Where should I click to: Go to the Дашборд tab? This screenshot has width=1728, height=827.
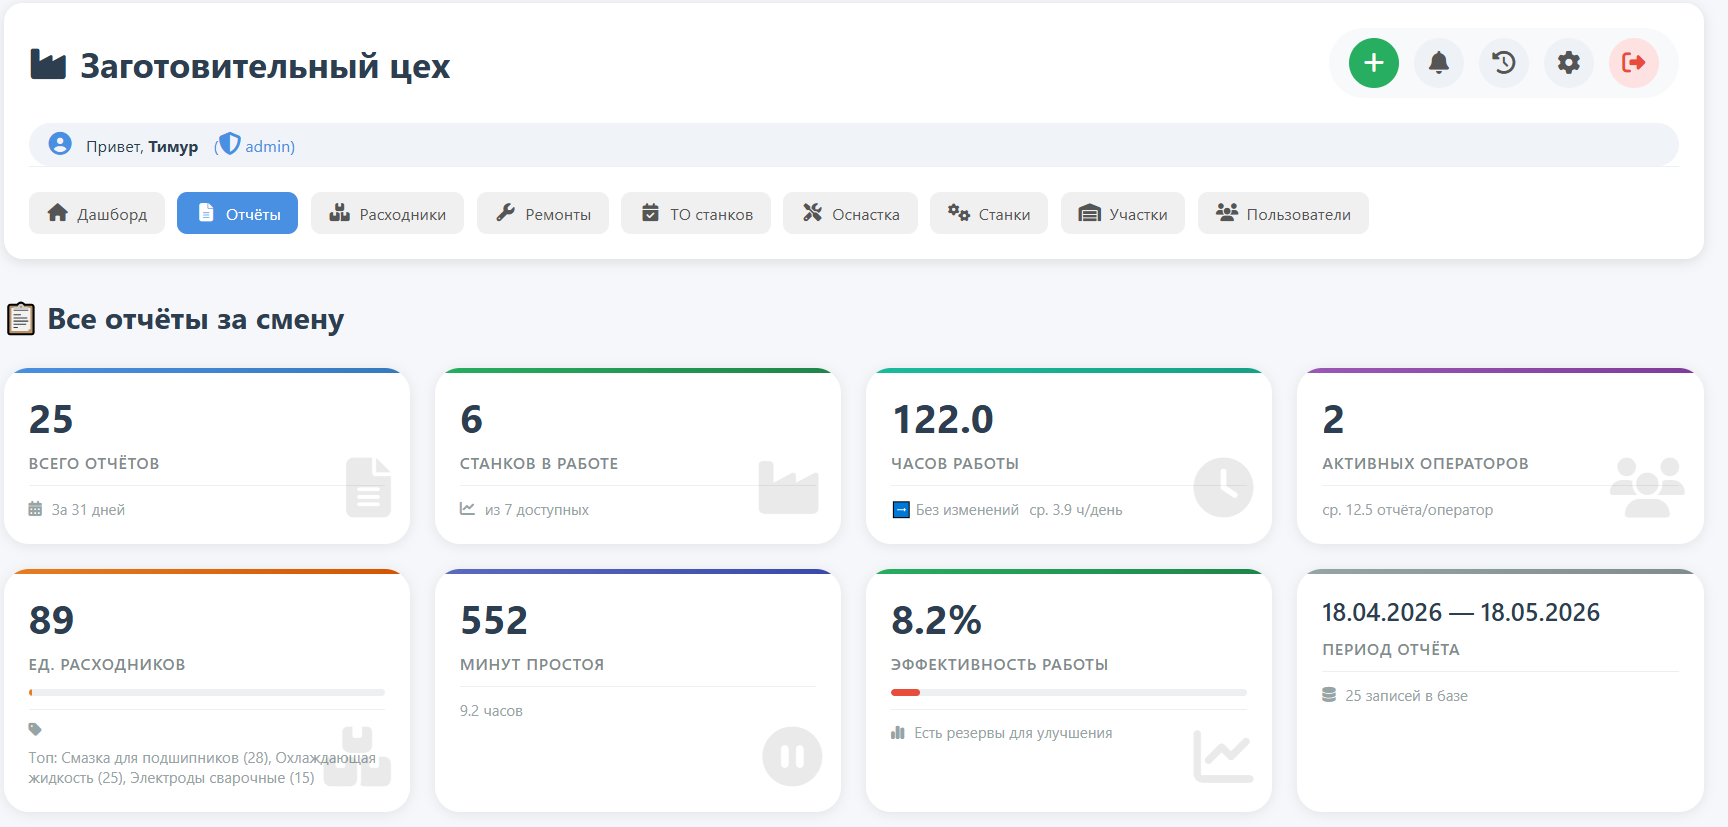coord(97,213)
